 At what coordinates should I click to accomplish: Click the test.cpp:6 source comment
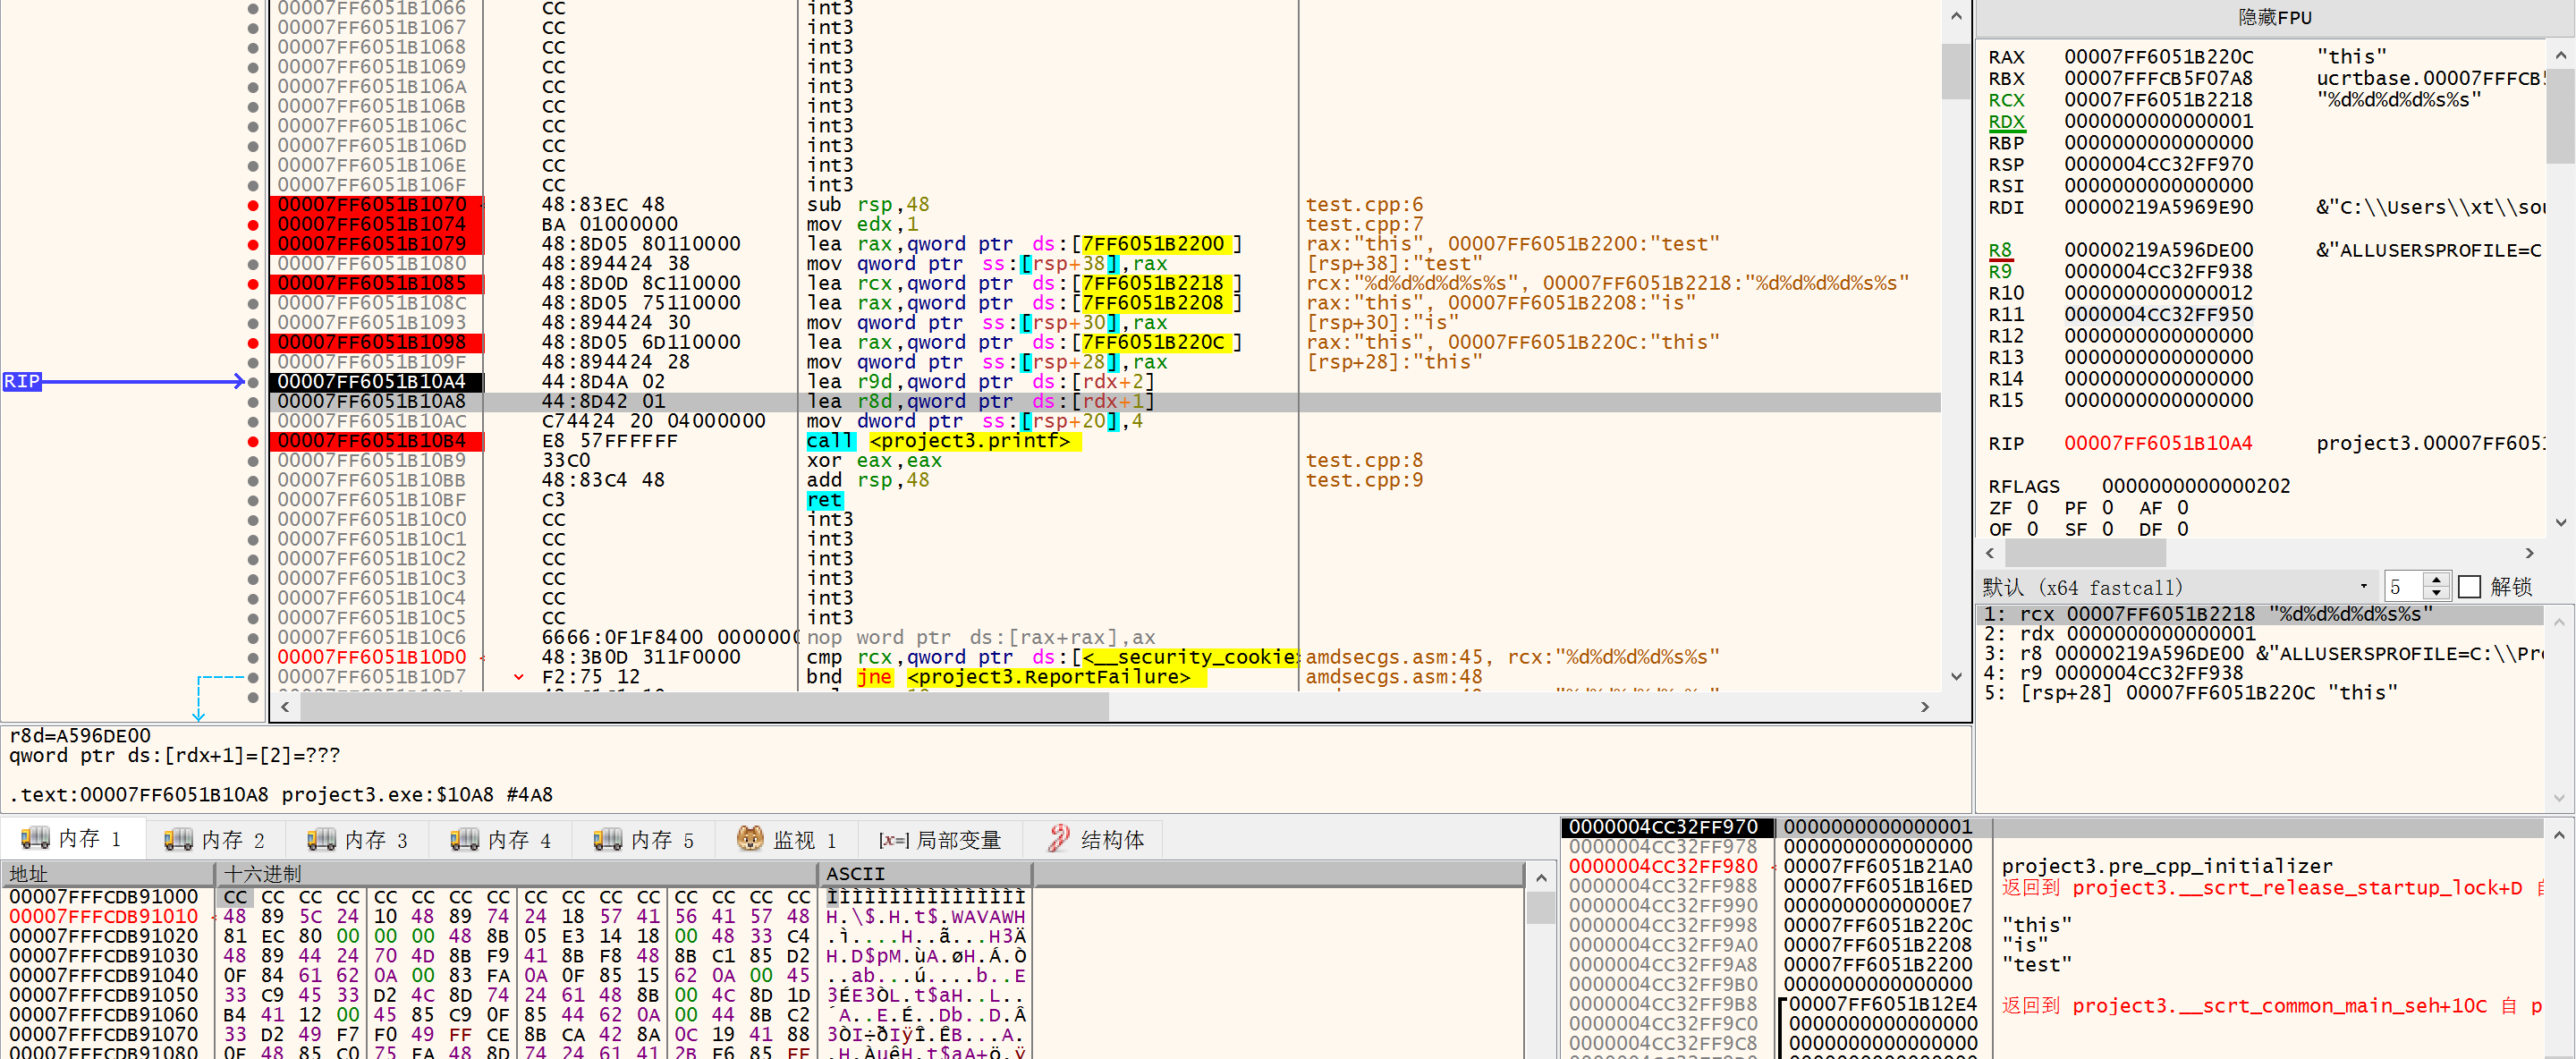click(1364, 205)
